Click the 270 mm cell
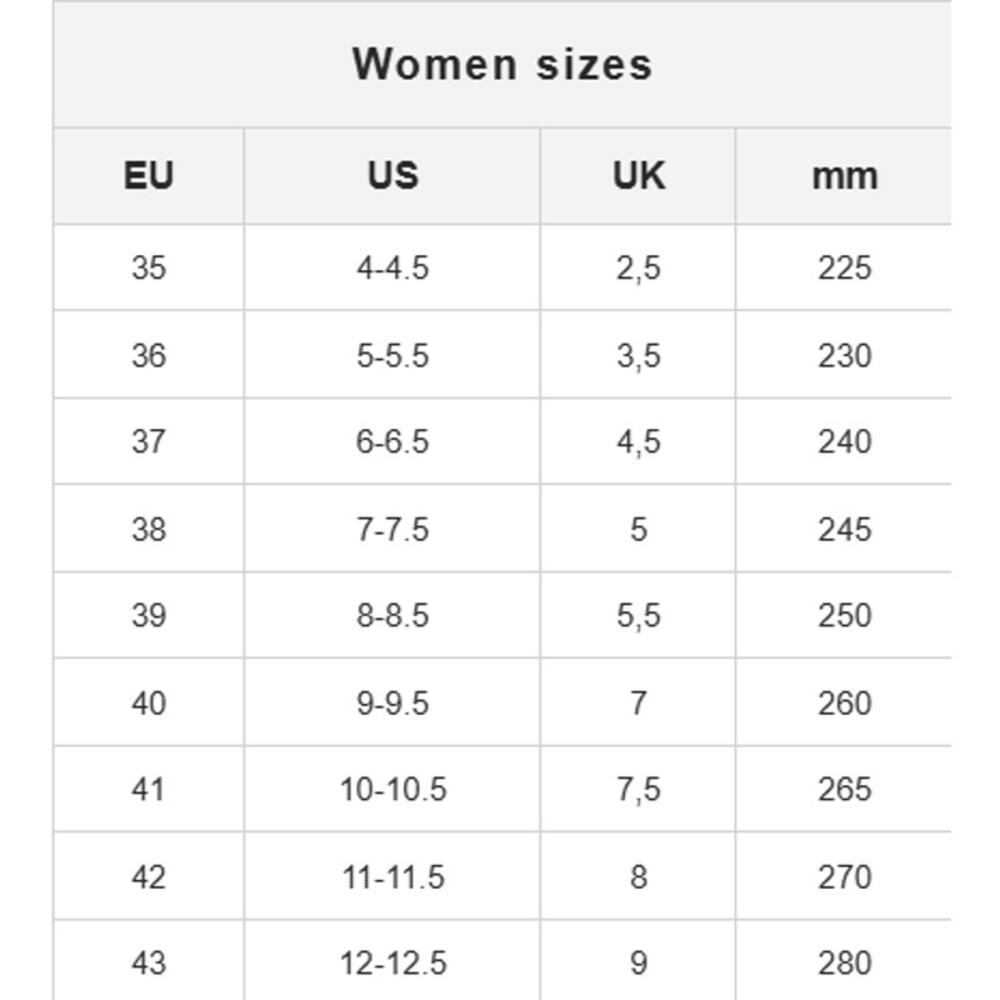 click(844, 877)
